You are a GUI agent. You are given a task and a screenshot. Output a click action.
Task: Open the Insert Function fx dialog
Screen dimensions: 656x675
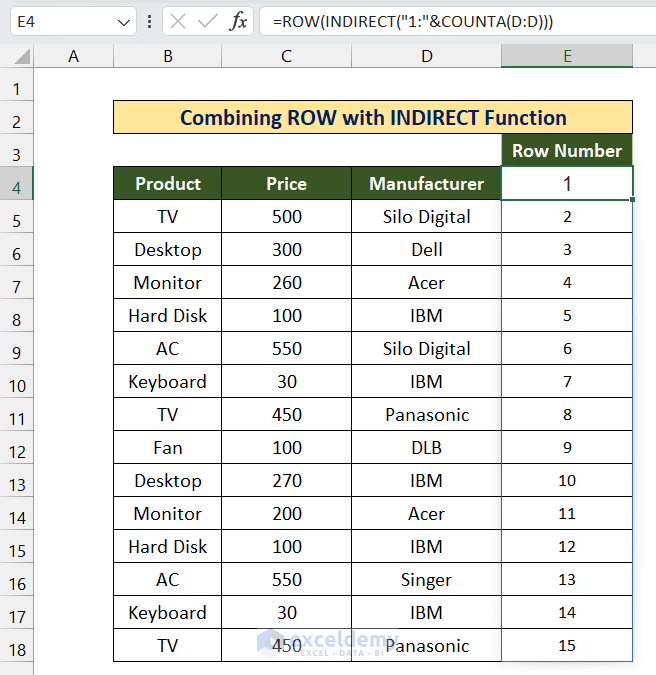pos(238,21)
